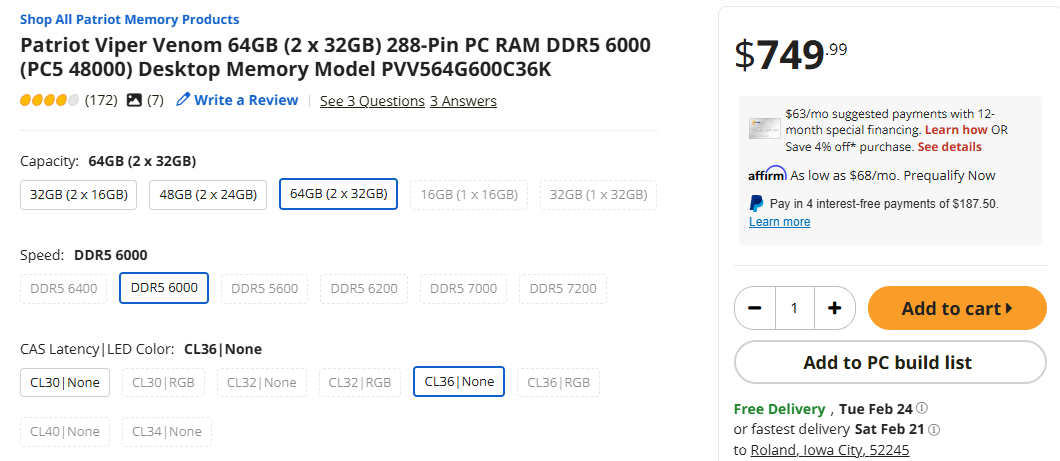Select 32GB (2 x 16GB) capacity
This screenshot has width=1060, height=461.
[x=79, y=194]
